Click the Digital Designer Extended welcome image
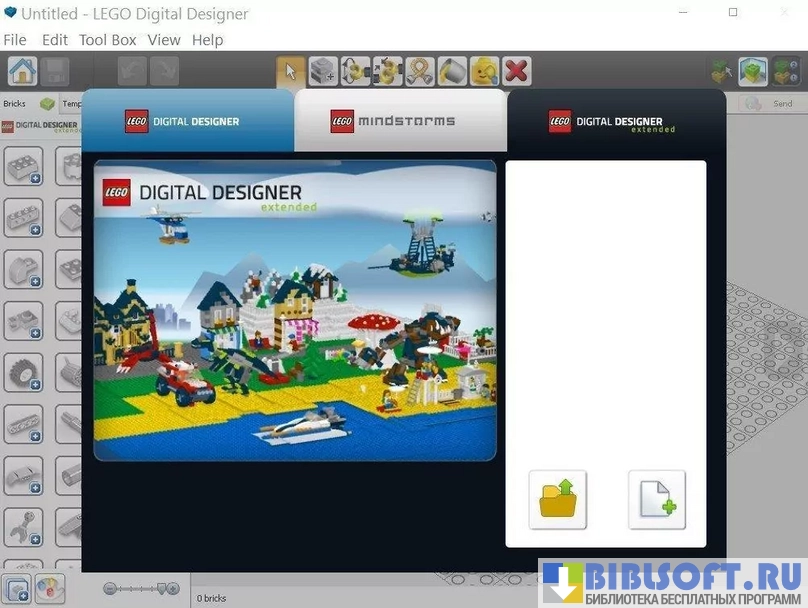Viewport: 808px width, 608px height. pos(295,310)
